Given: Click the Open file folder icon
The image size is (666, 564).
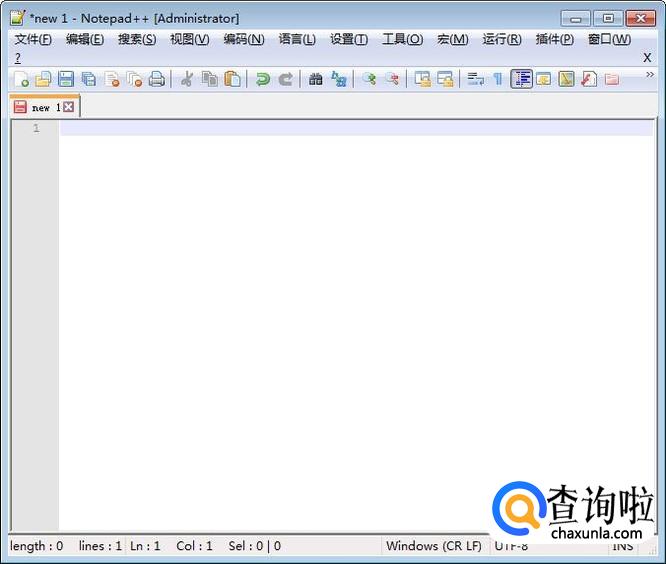Looking at the screenshot, I should pyautogui.click(x=43, y=79).
